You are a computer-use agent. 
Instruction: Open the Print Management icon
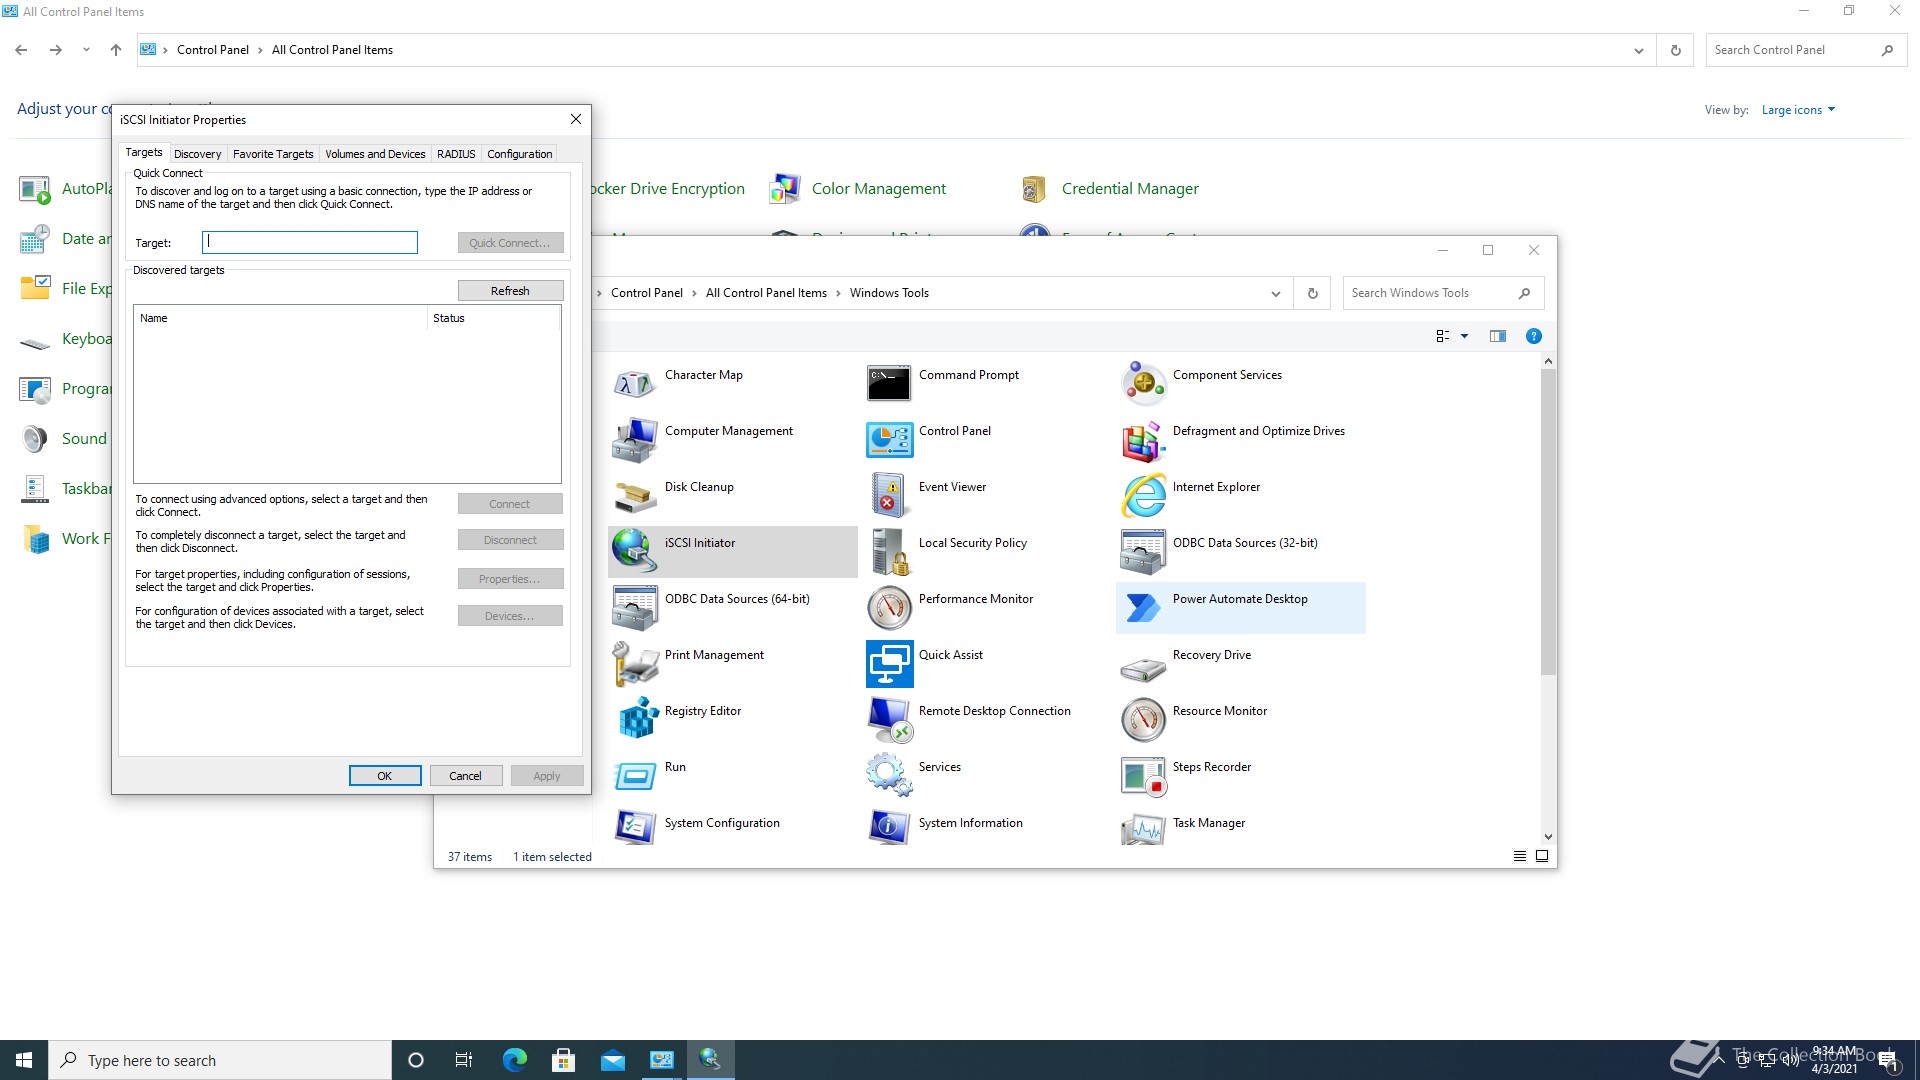634,663
